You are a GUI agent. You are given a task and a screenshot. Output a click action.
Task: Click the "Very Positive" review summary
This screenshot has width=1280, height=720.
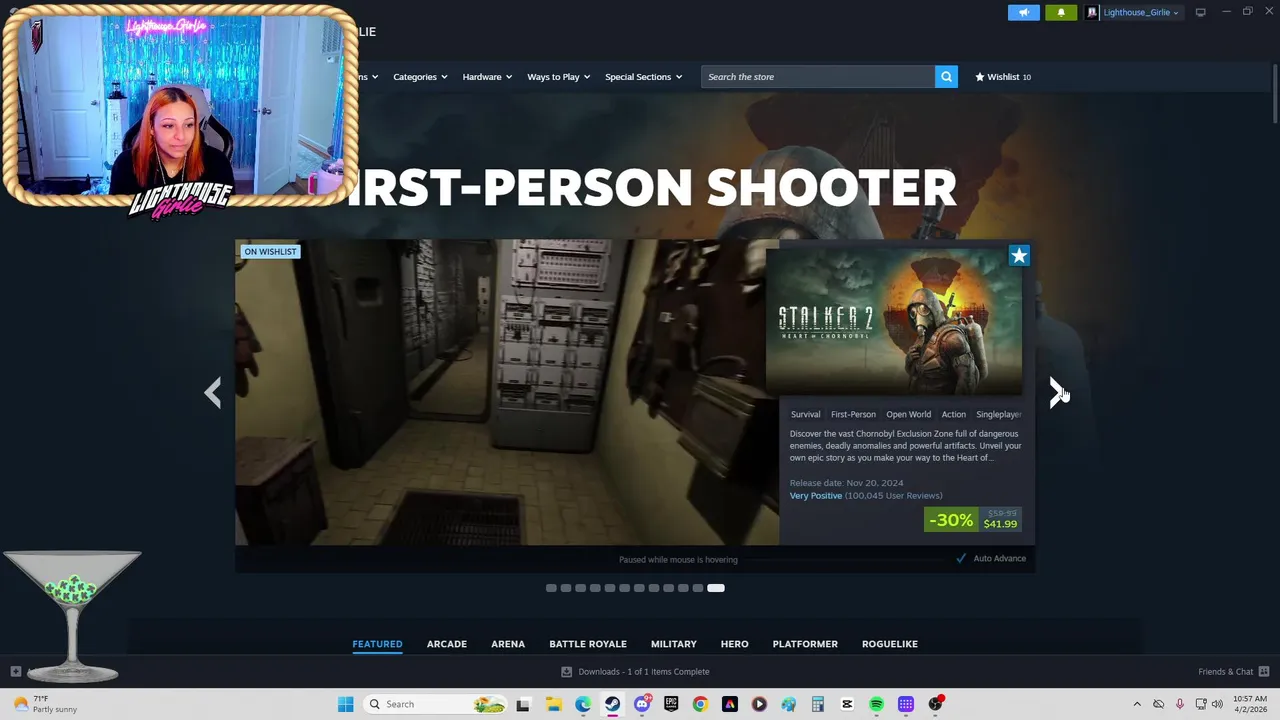[x=816, y=496]
